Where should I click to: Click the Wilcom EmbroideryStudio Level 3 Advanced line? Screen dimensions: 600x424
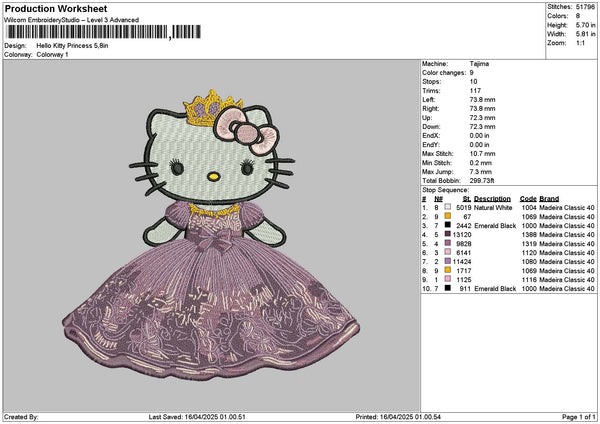[x=72, y=20]
